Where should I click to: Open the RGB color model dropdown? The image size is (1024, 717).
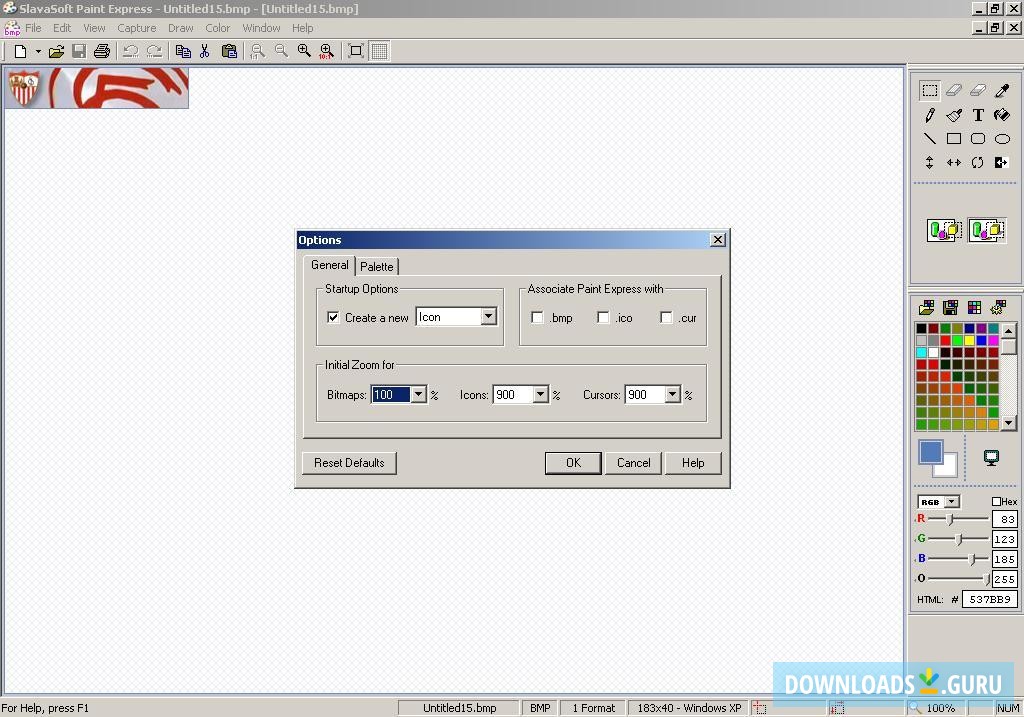[x=952, y=502]
